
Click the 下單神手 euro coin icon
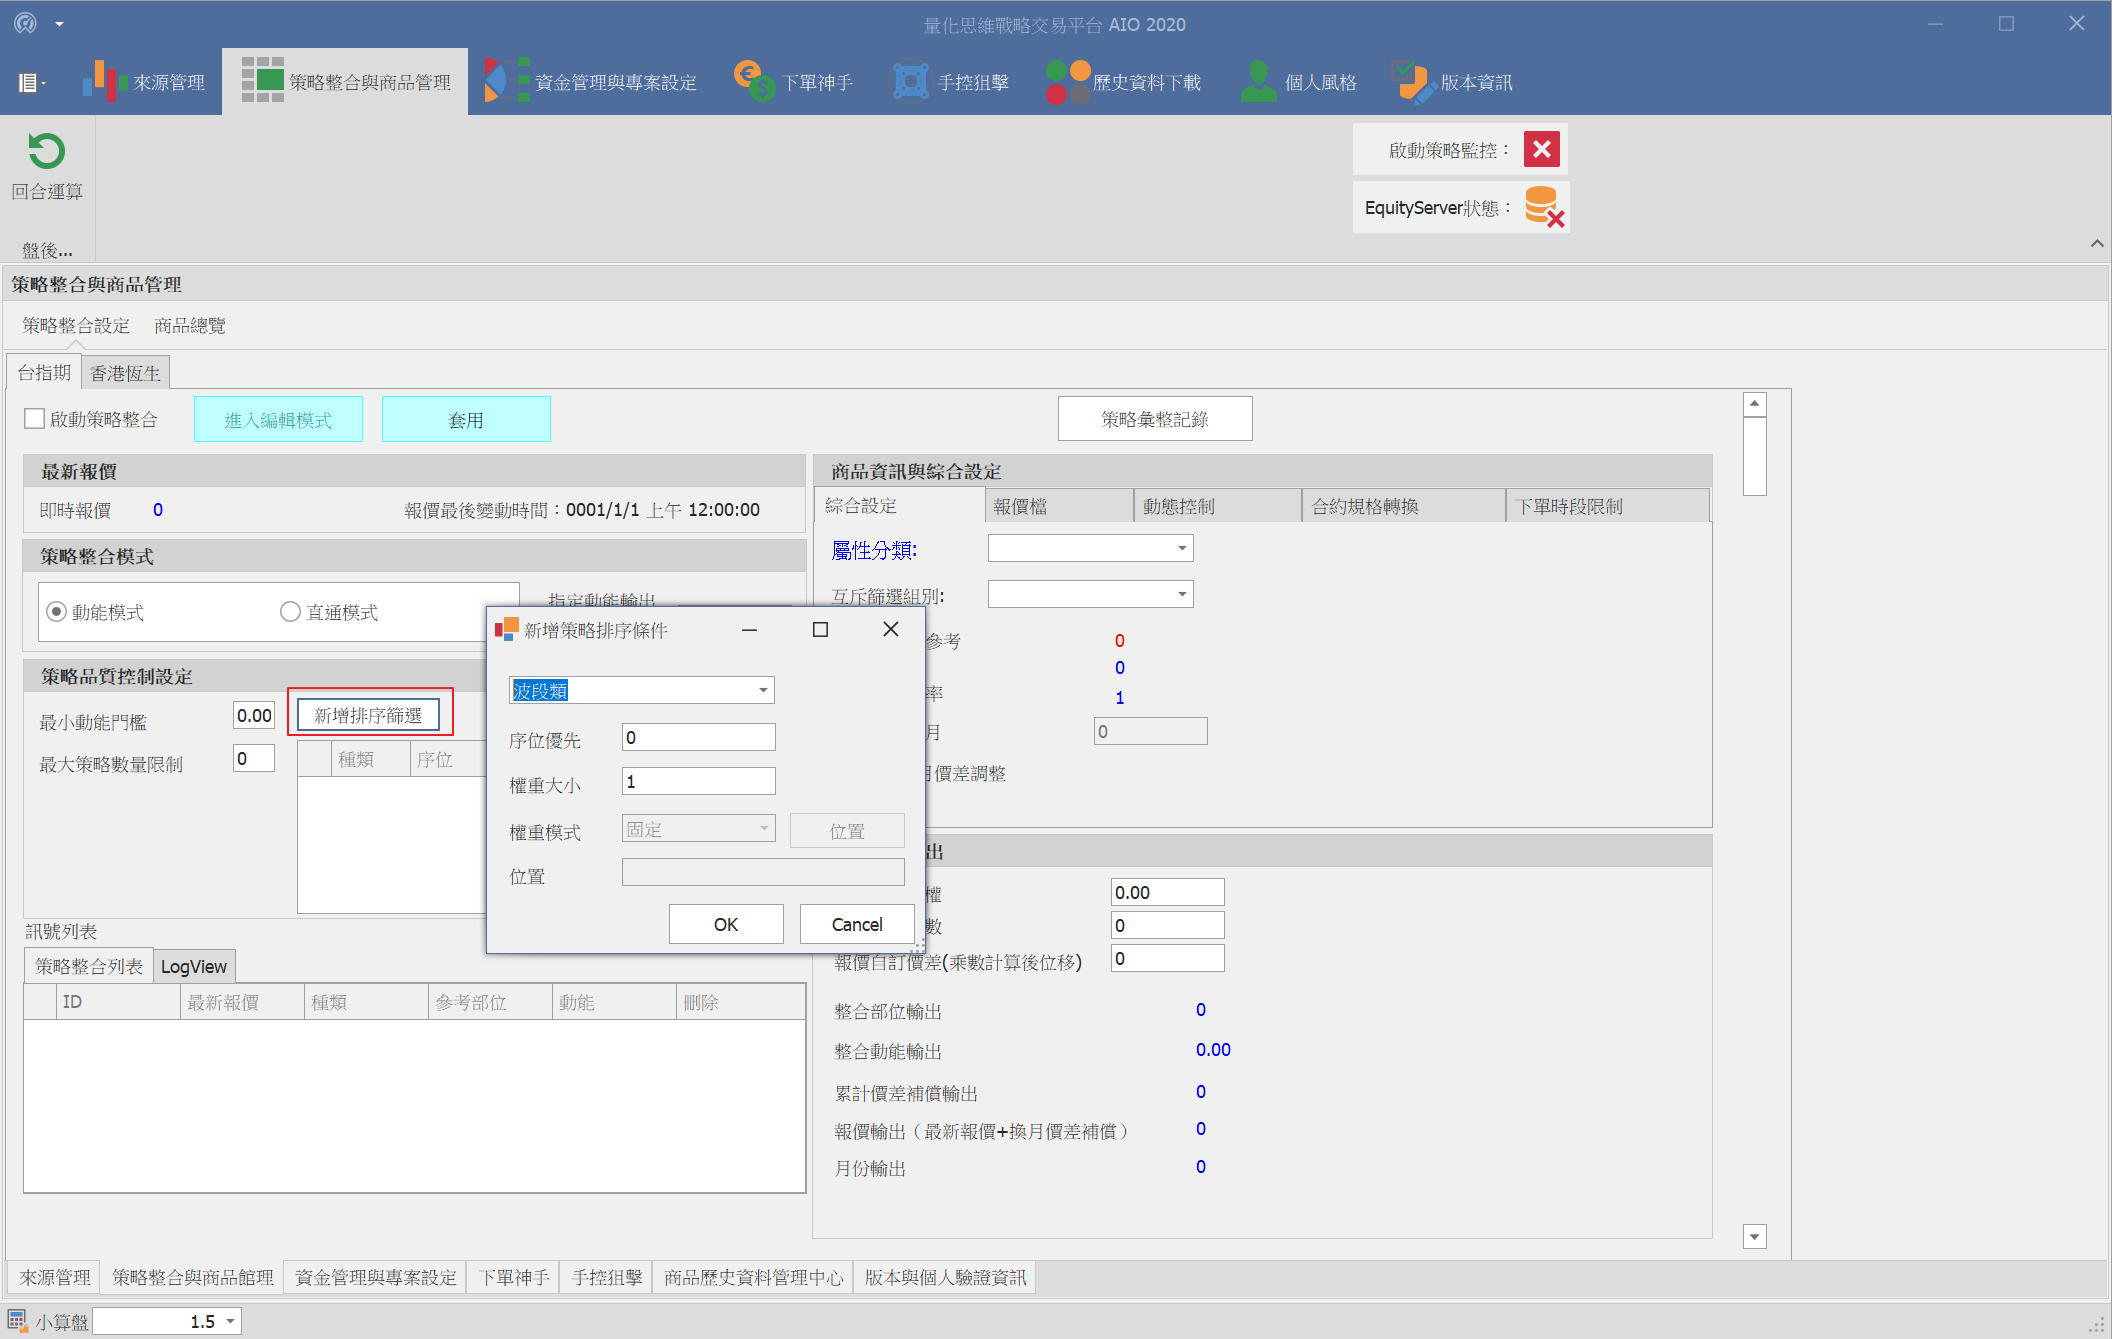tap(754, 80)
